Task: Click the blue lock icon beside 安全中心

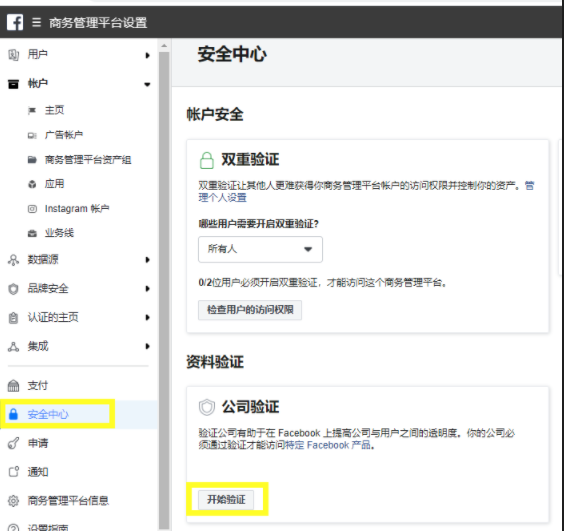Action: 13,414
